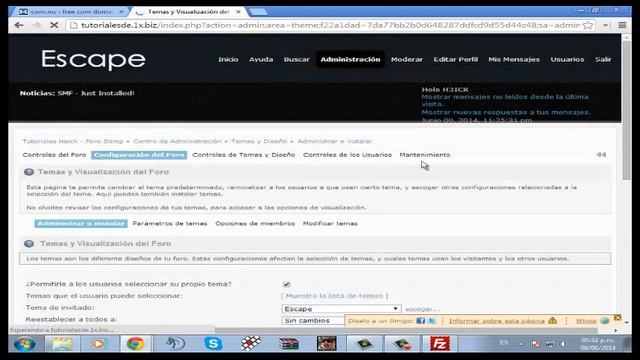640x360 pixels.
Task: Click Temas y Diseño breadcrumb link
Action: 259,141
